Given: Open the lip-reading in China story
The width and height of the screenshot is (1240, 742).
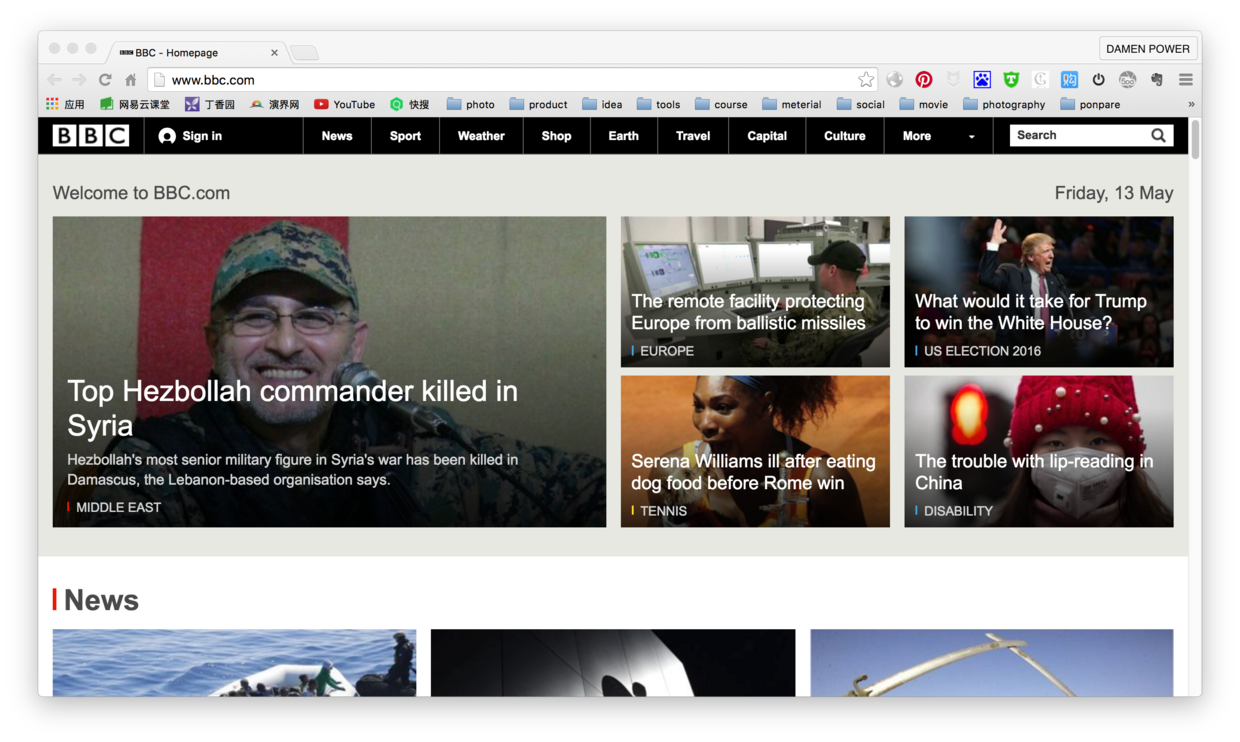Looking at the screenshot, I should (x=1039, y=452).
